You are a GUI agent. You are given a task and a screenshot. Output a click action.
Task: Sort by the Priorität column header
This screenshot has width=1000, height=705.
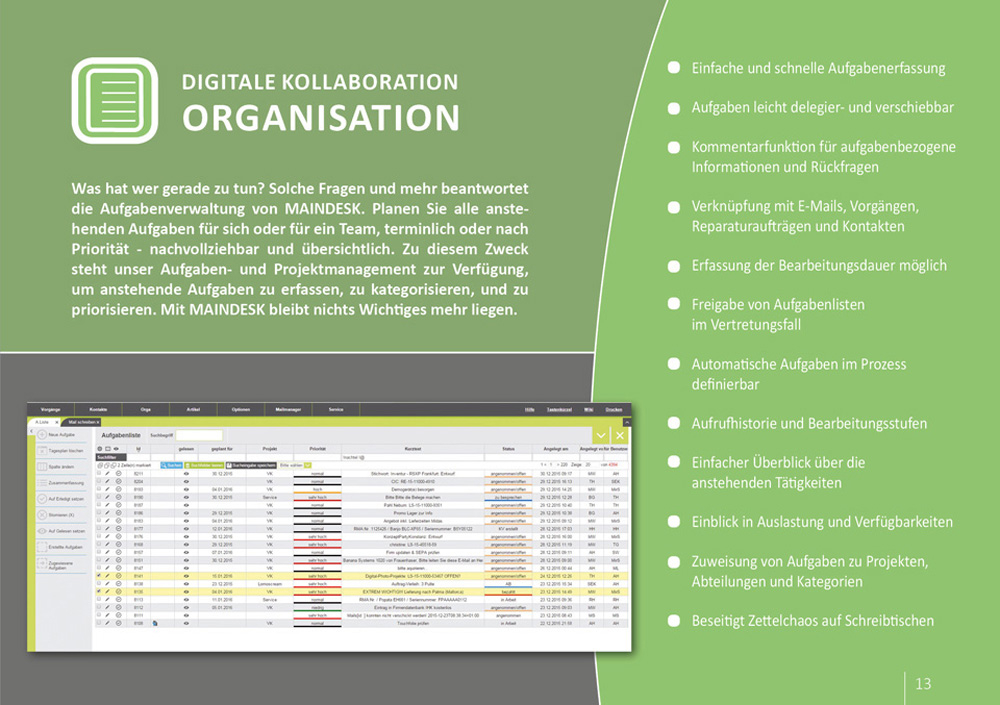[318, 449]
